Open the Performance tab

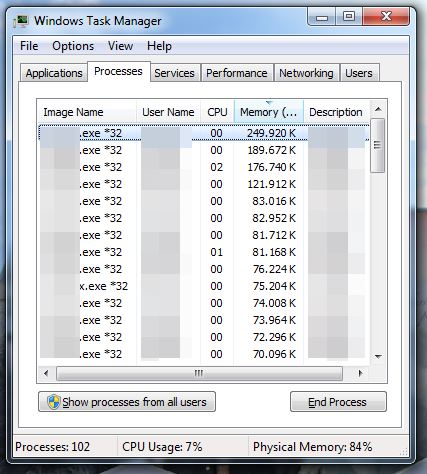pos(237,73)
